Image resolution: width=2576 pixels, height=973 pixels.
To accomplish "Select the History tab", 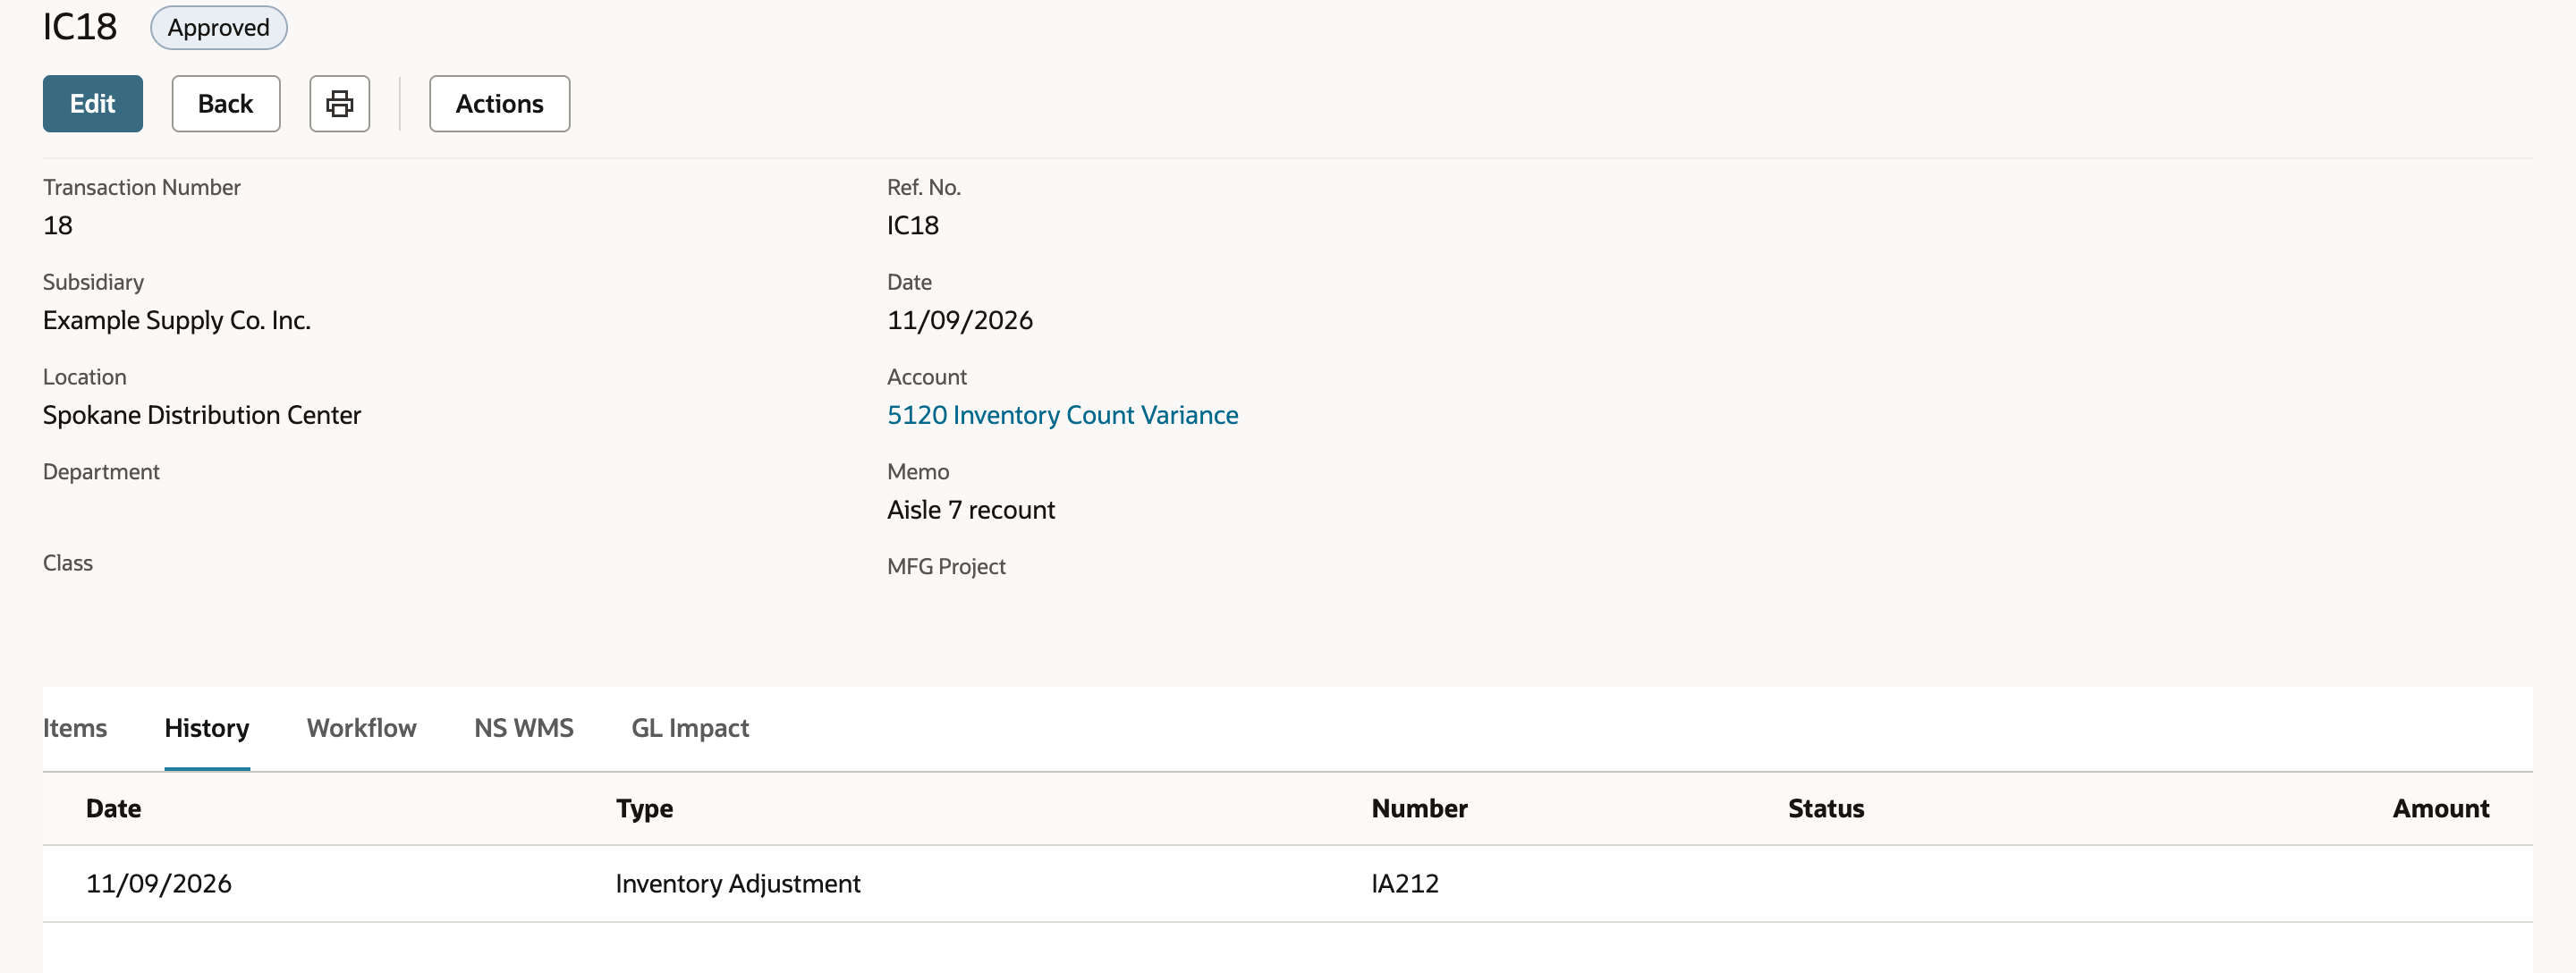I will tap(207, 727).
